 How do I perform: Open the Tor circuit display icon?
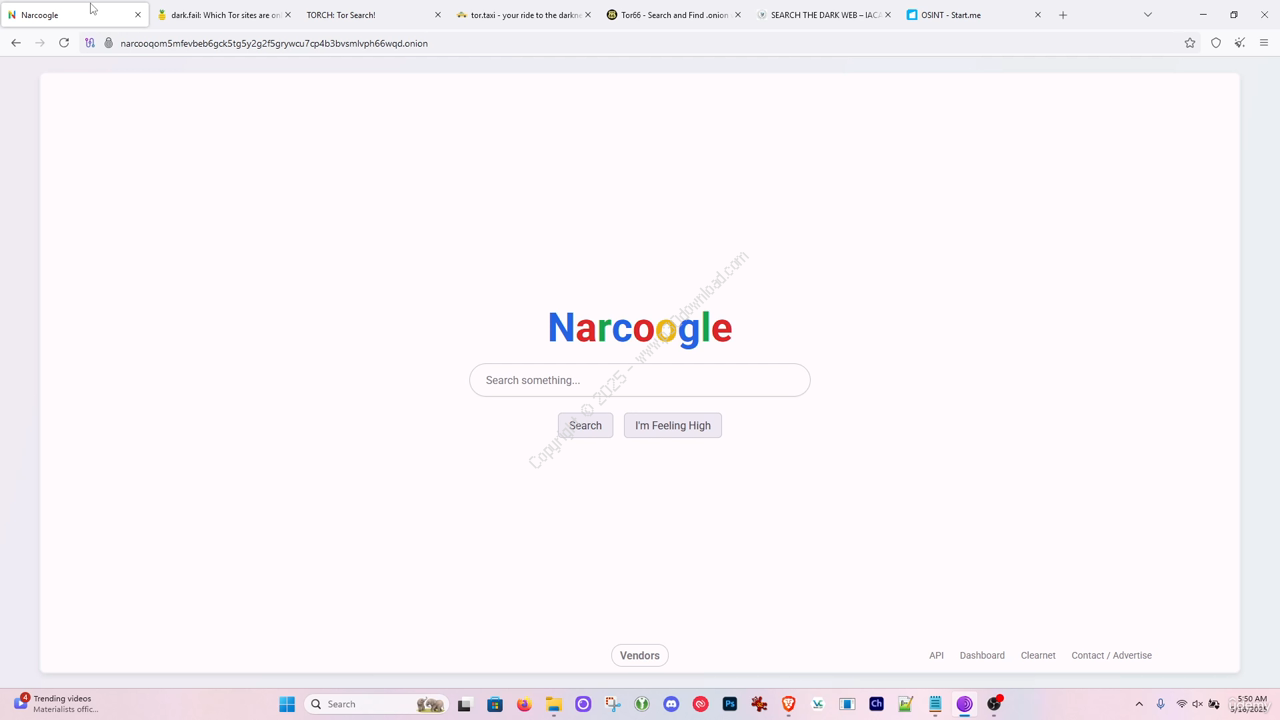coord(90,43)
